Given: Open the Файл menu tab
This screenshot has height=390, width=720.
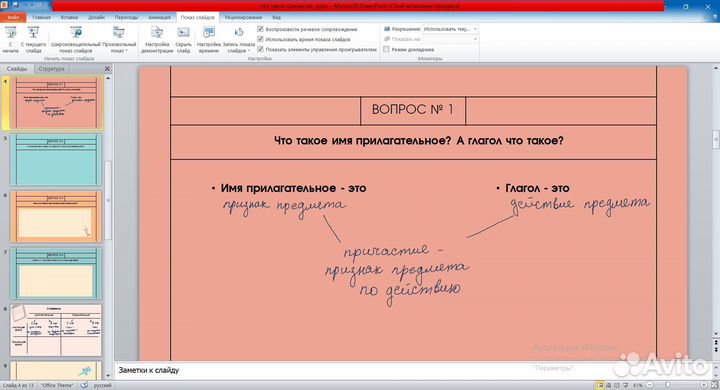Looking at the screenshot, I should coord(13,17).
